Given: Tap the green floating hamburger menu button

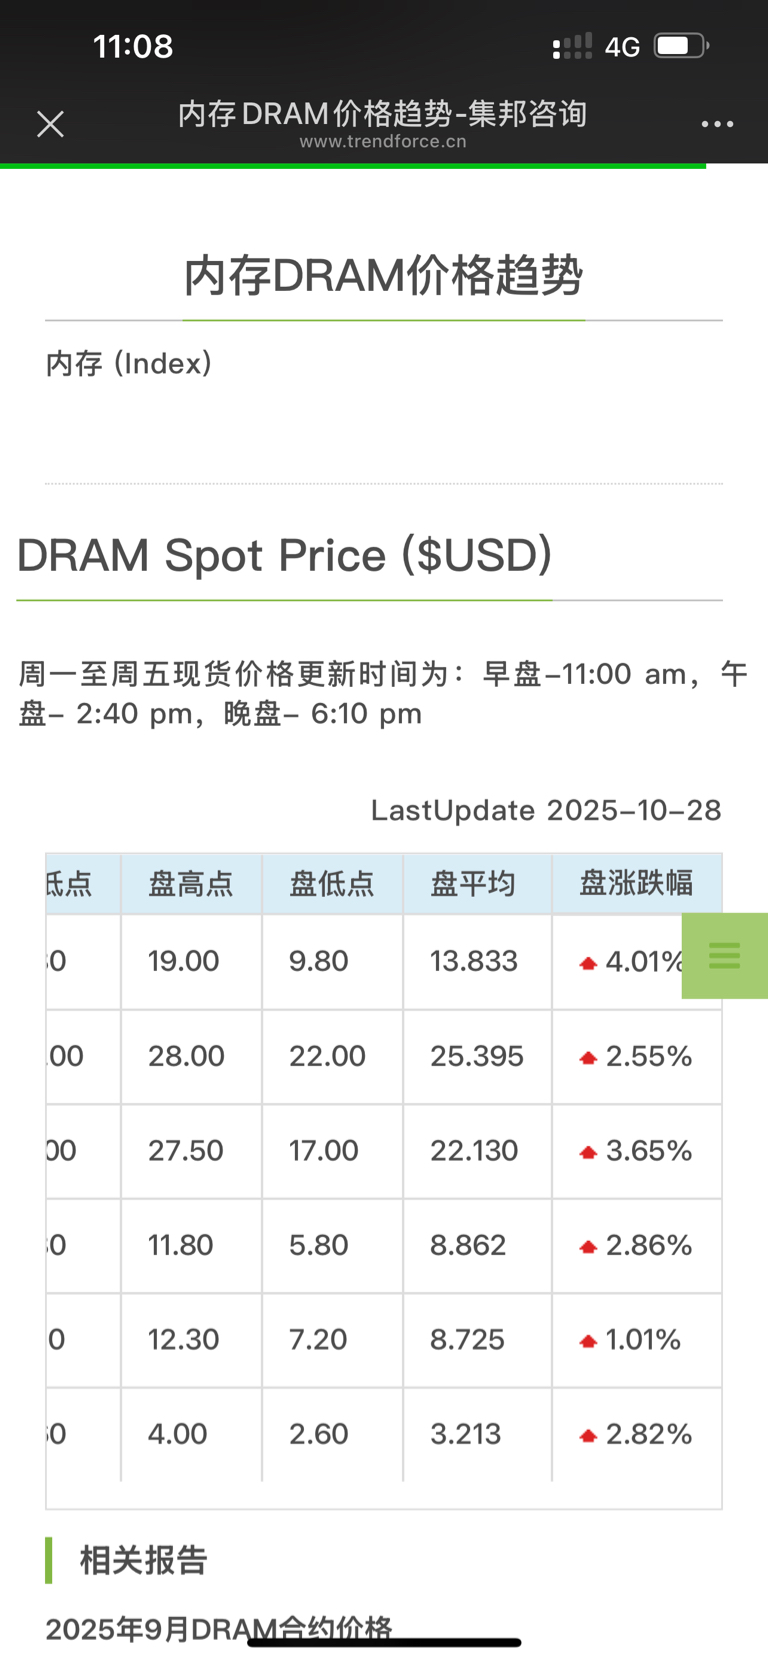Looking at the screenshot, I should coord(724,956).
